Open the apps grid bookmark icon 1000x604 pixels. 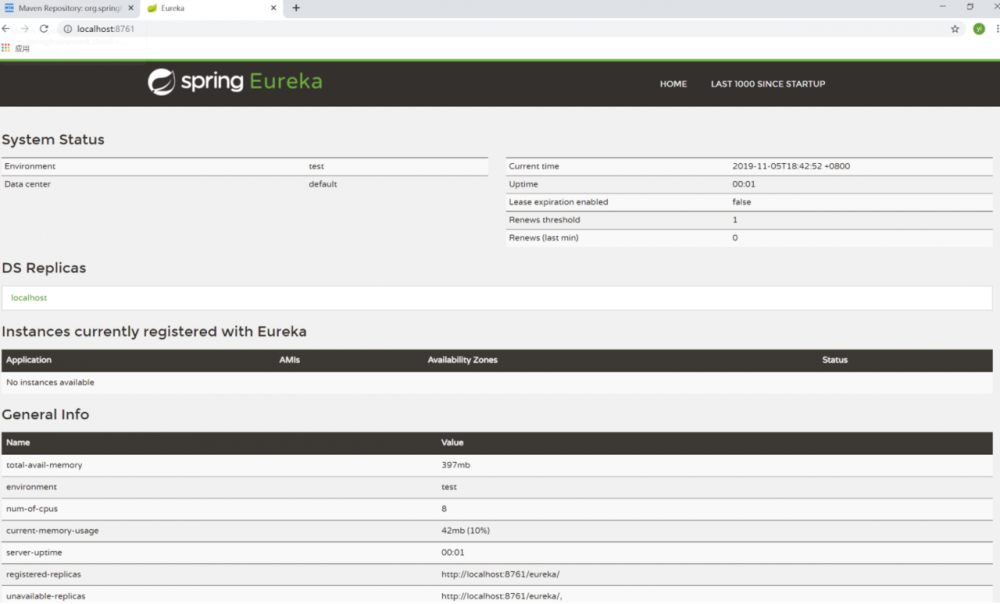click(6, 48)
